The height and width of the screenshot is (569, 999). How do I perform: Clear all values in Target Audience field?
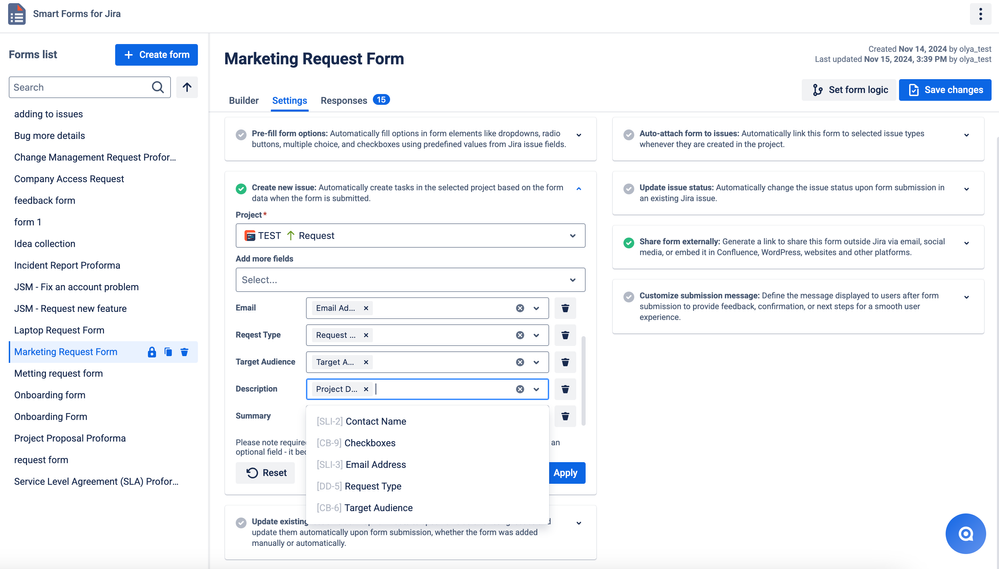tap(520, 362)
